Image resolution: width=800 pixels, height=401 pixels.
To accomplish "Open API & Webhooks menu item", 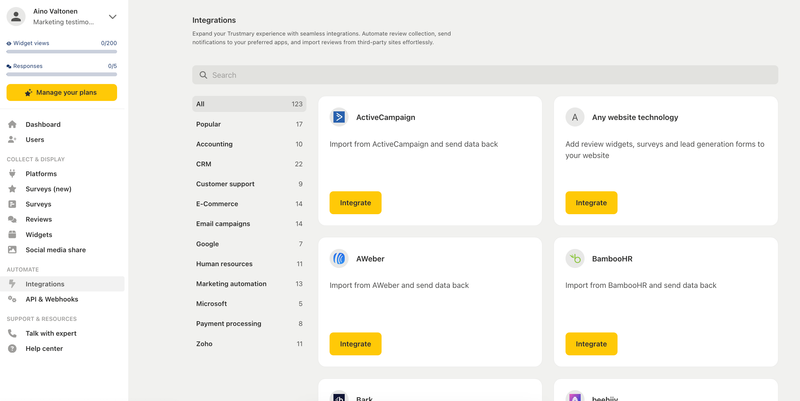I will click(x=51, y=299).
